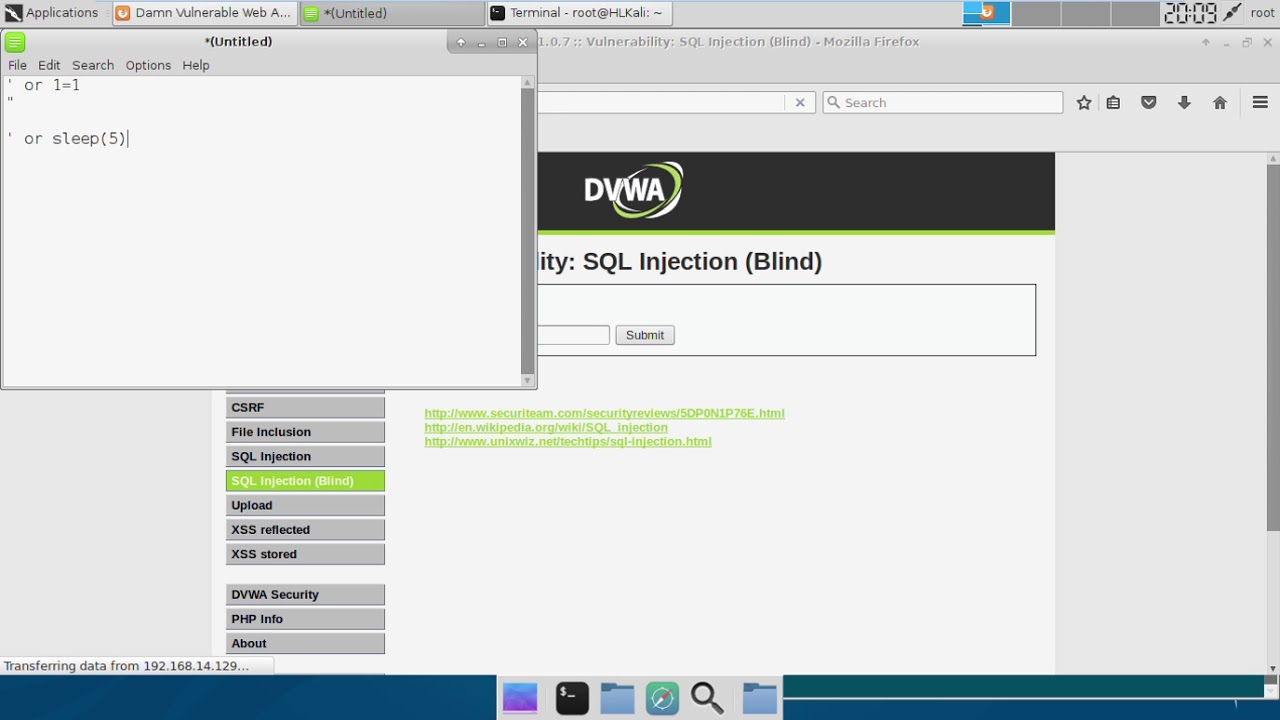Image resolution: width=1280 pixels, height=720 pixels.
Task: Open the CSRF page in the DVWA sidebar
Action: [305, 407]
